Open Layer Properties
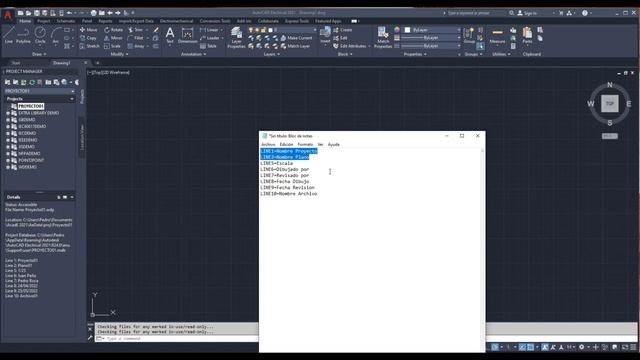This screenshot has height=360, width=640. (x=236, y=38)
